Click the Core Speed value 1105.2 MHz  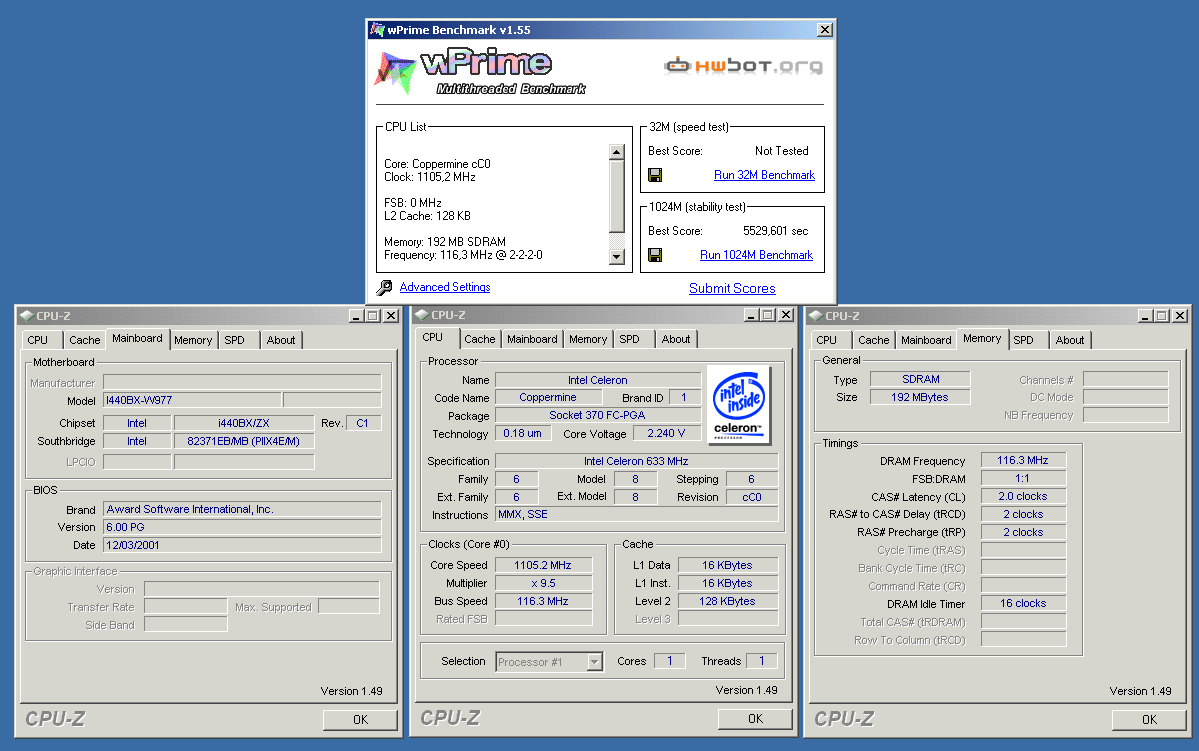(x=543, y=565)
